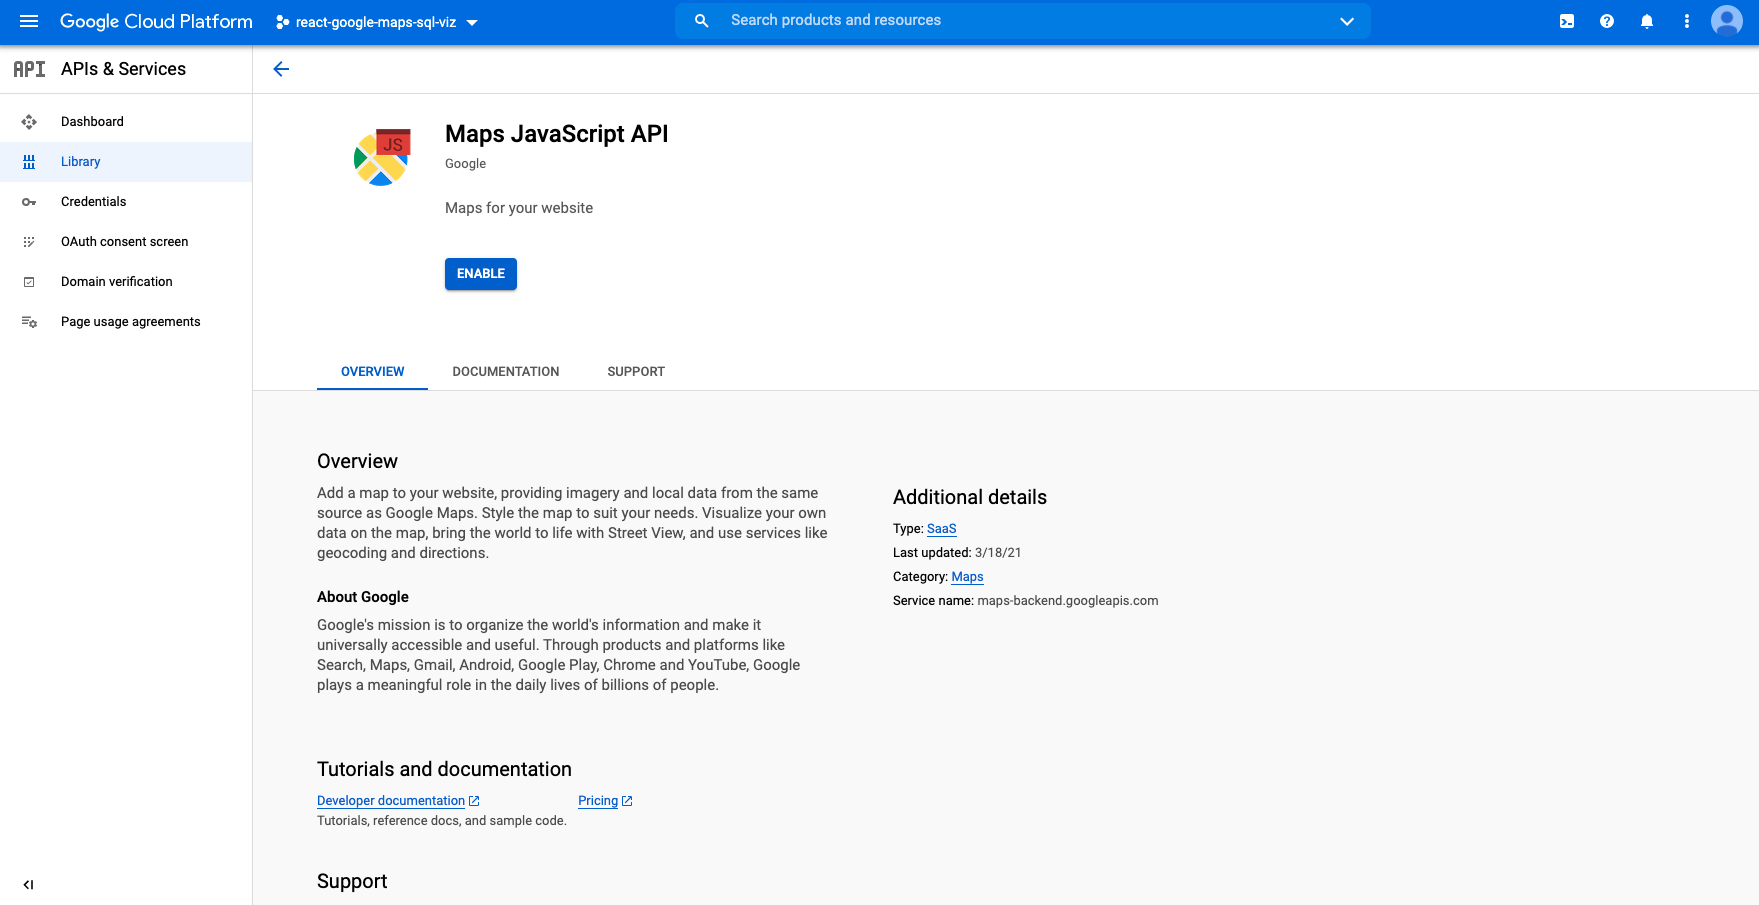Click the Maps JavaScript API title
Viewport: 1759px width, 905px height.
point(556,134)
